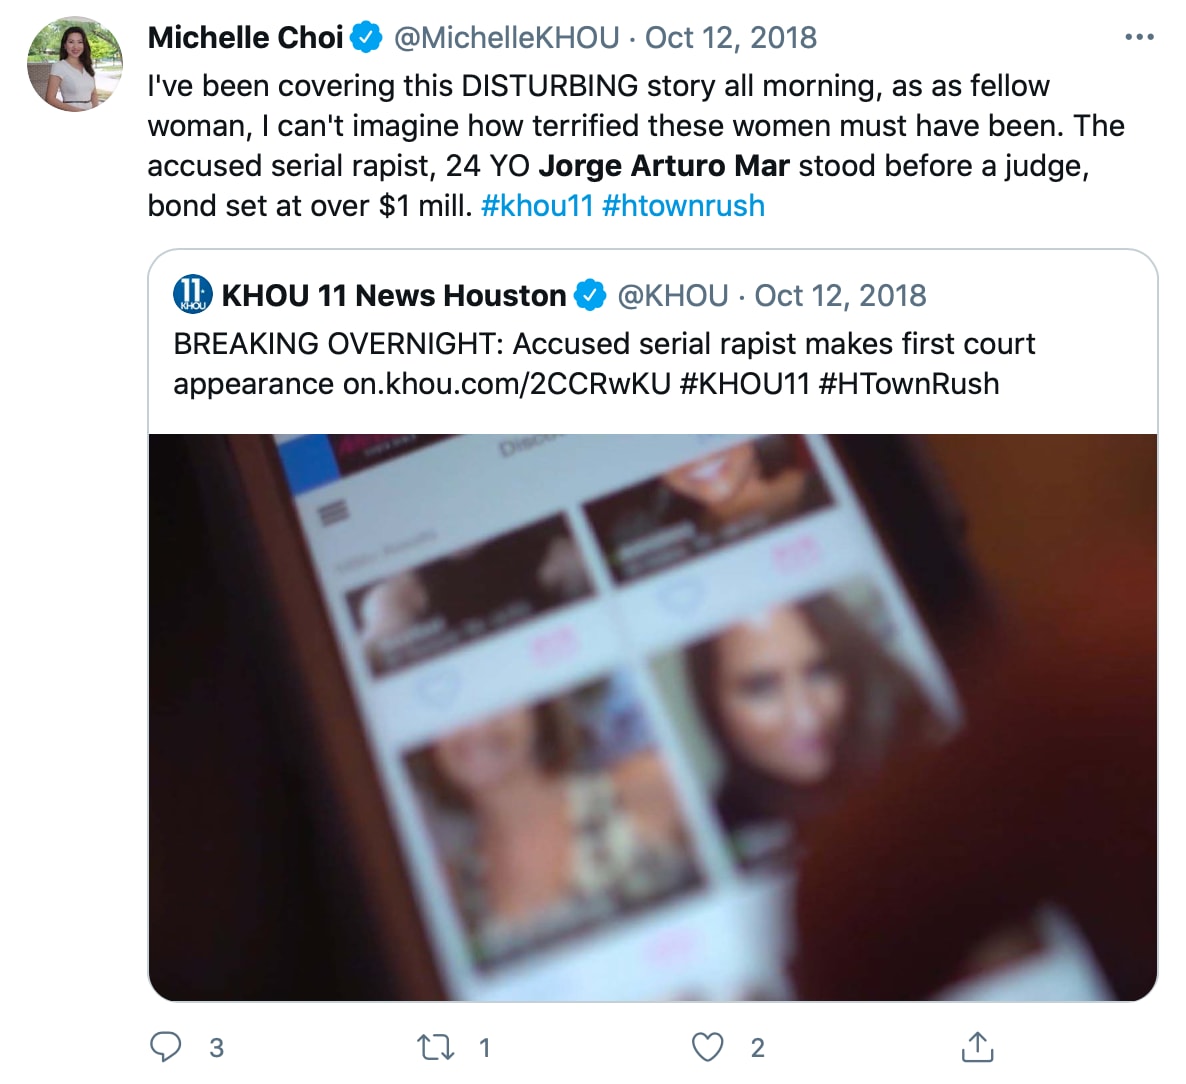Click Michelle Choi's blue verified badge

(x=368, y=38)
